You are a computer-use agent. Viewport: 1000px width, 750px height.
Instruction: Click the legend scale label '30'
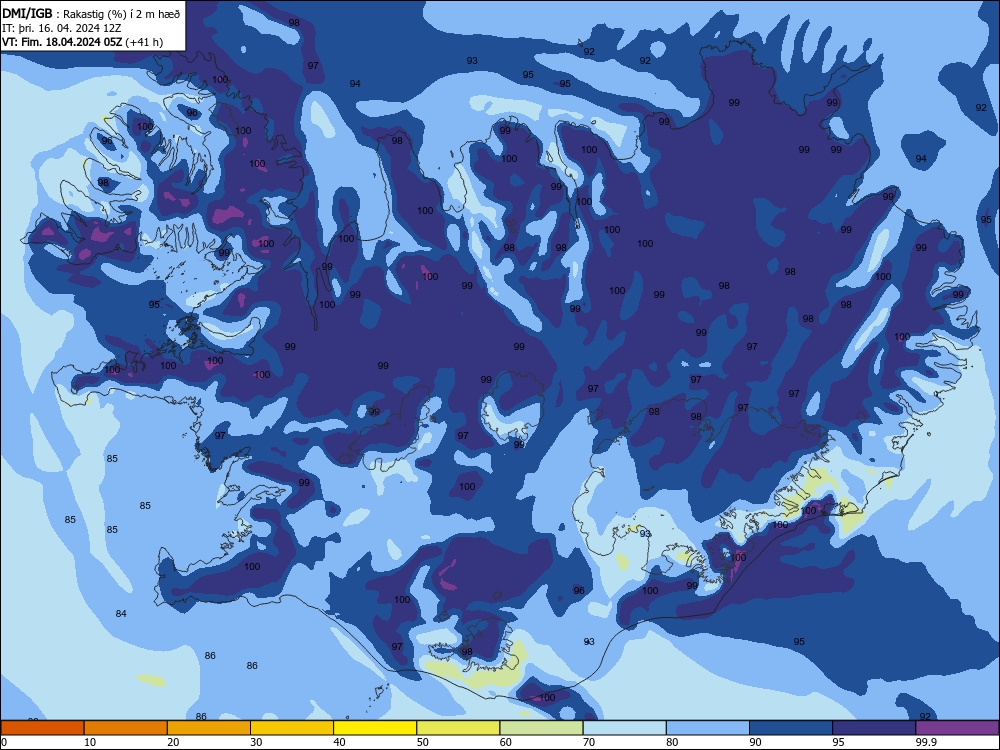[256, 742]
